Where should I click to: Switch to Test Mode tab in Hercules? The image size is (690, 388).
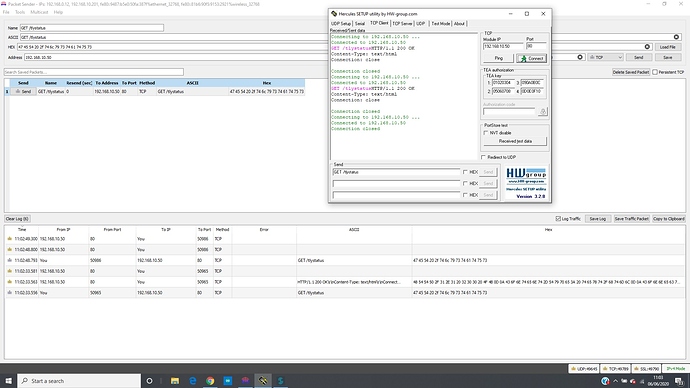[440, 24]
